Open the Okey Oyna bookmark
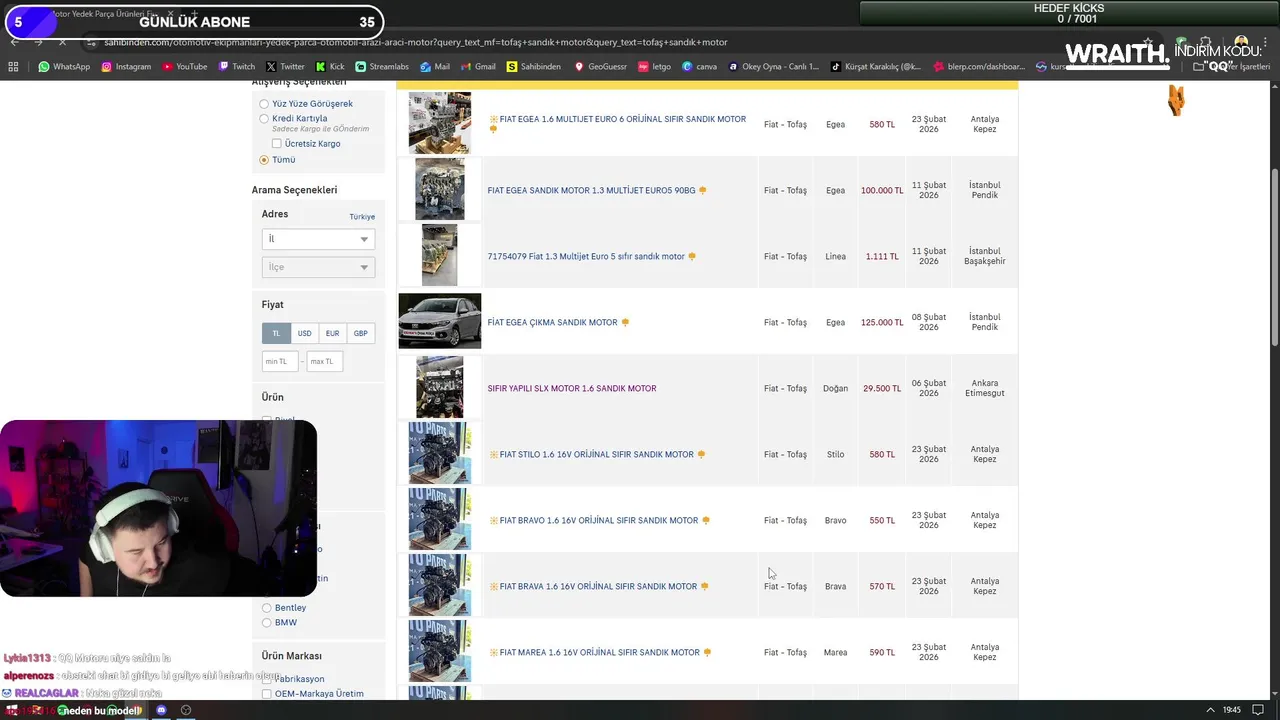 (774, 67)
